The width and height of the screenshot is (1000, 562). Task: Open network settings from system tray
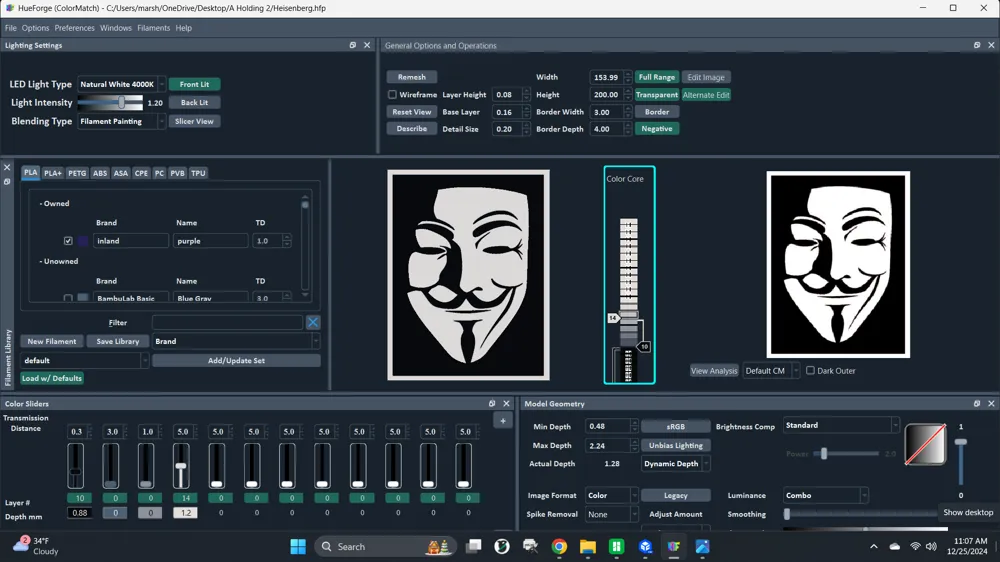point(915,547)
